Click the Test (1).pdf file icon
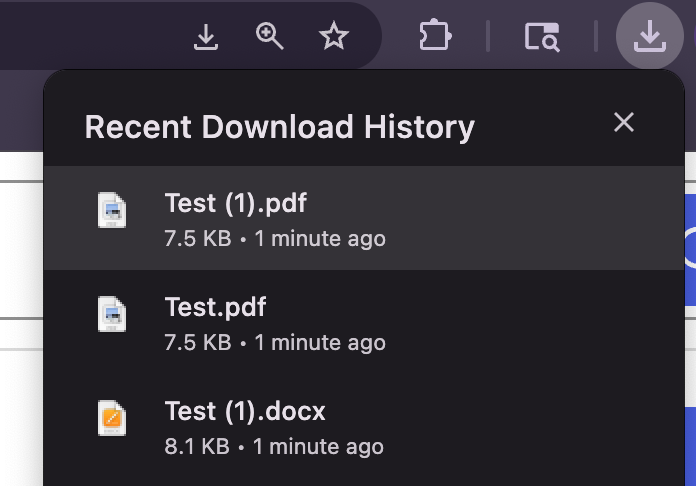Screen dimensions: 696x486 pos(112,210)
